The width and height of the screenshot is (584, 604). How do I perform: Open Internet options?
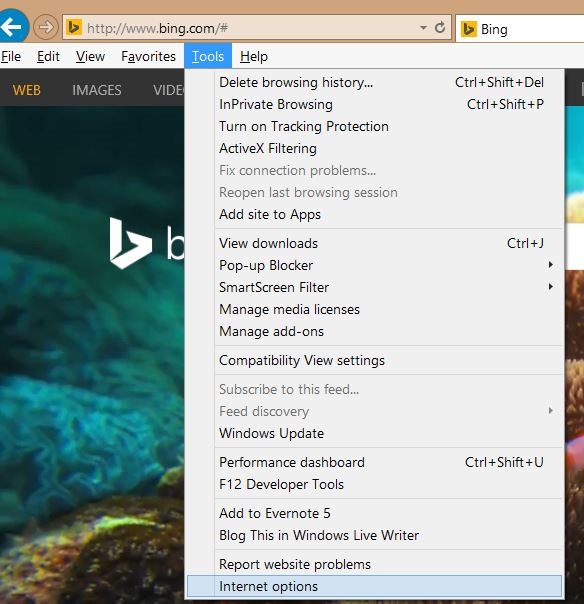point(374,587)
